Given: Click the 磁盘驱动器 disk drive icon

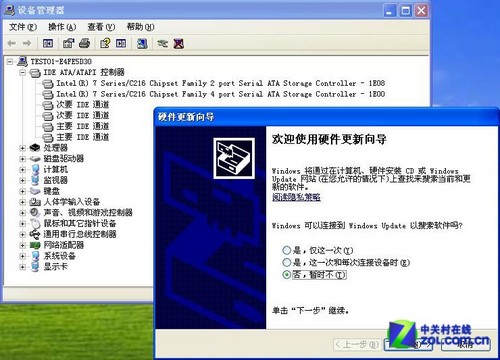Looking at the screenshot, I should coord(35,159).
